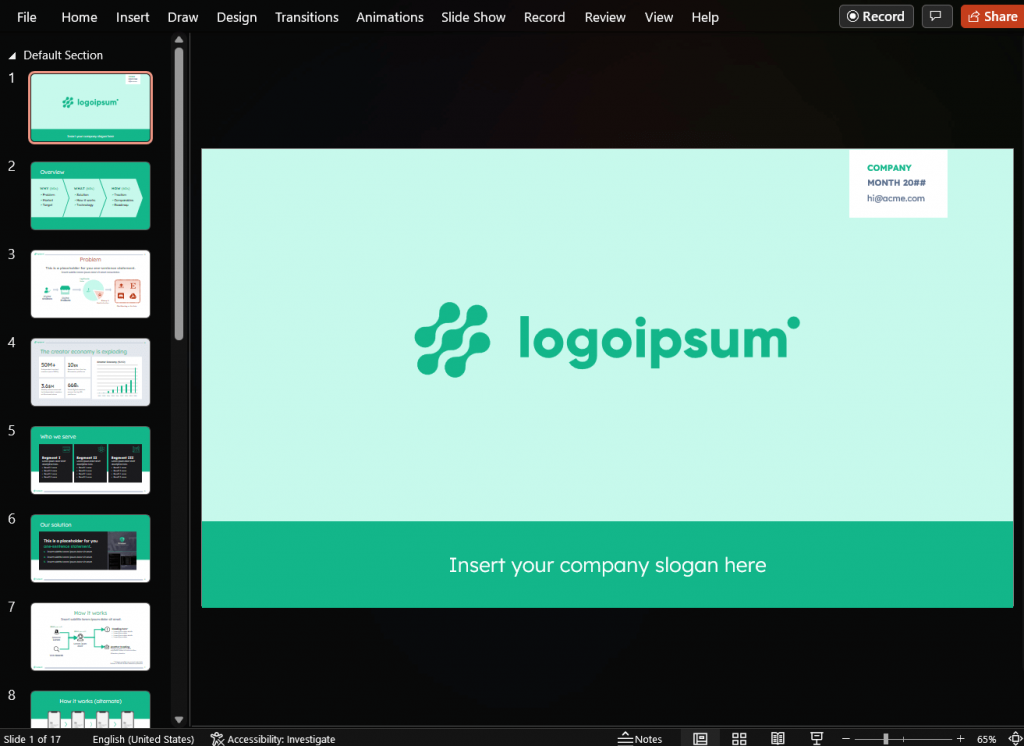The image size is (1024, 746).
Task: Collapse the Default Section
Action: tap(12, 55)
